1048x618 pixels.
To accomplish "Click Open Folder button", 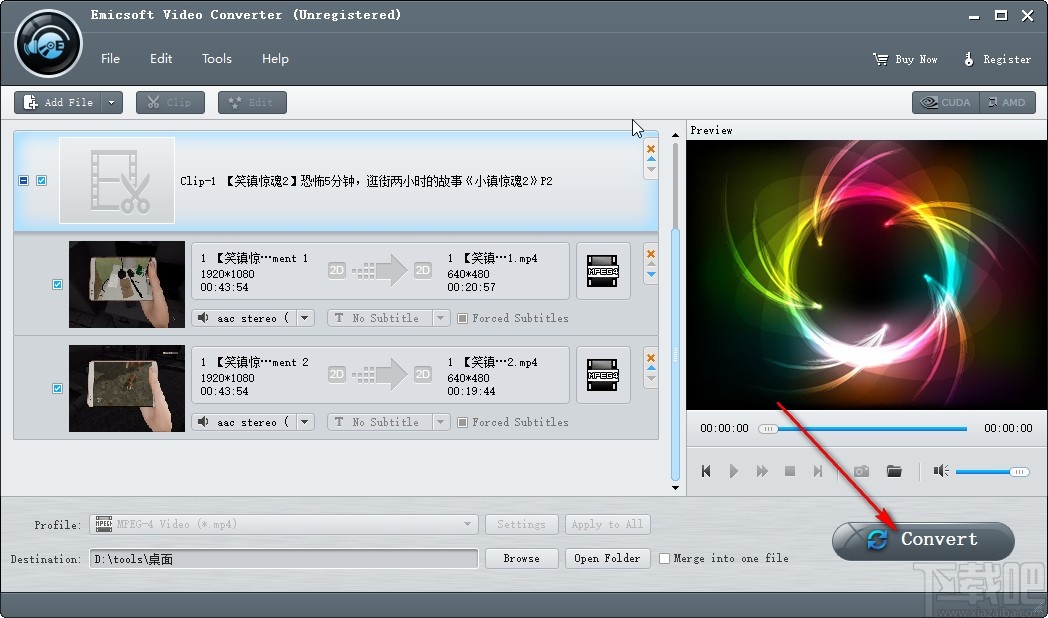I will (x=608, y=559).
